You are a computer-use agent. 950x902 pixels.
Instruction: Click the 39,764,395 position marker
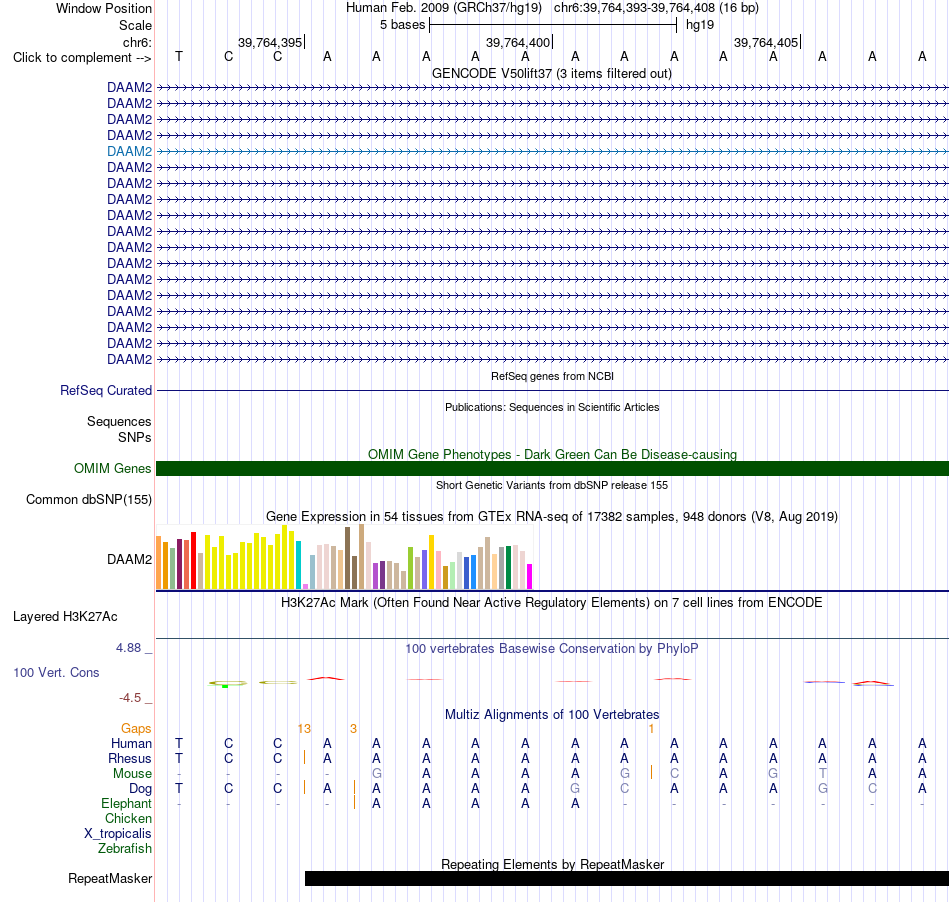pyautogui.click(x=270, y=42)
